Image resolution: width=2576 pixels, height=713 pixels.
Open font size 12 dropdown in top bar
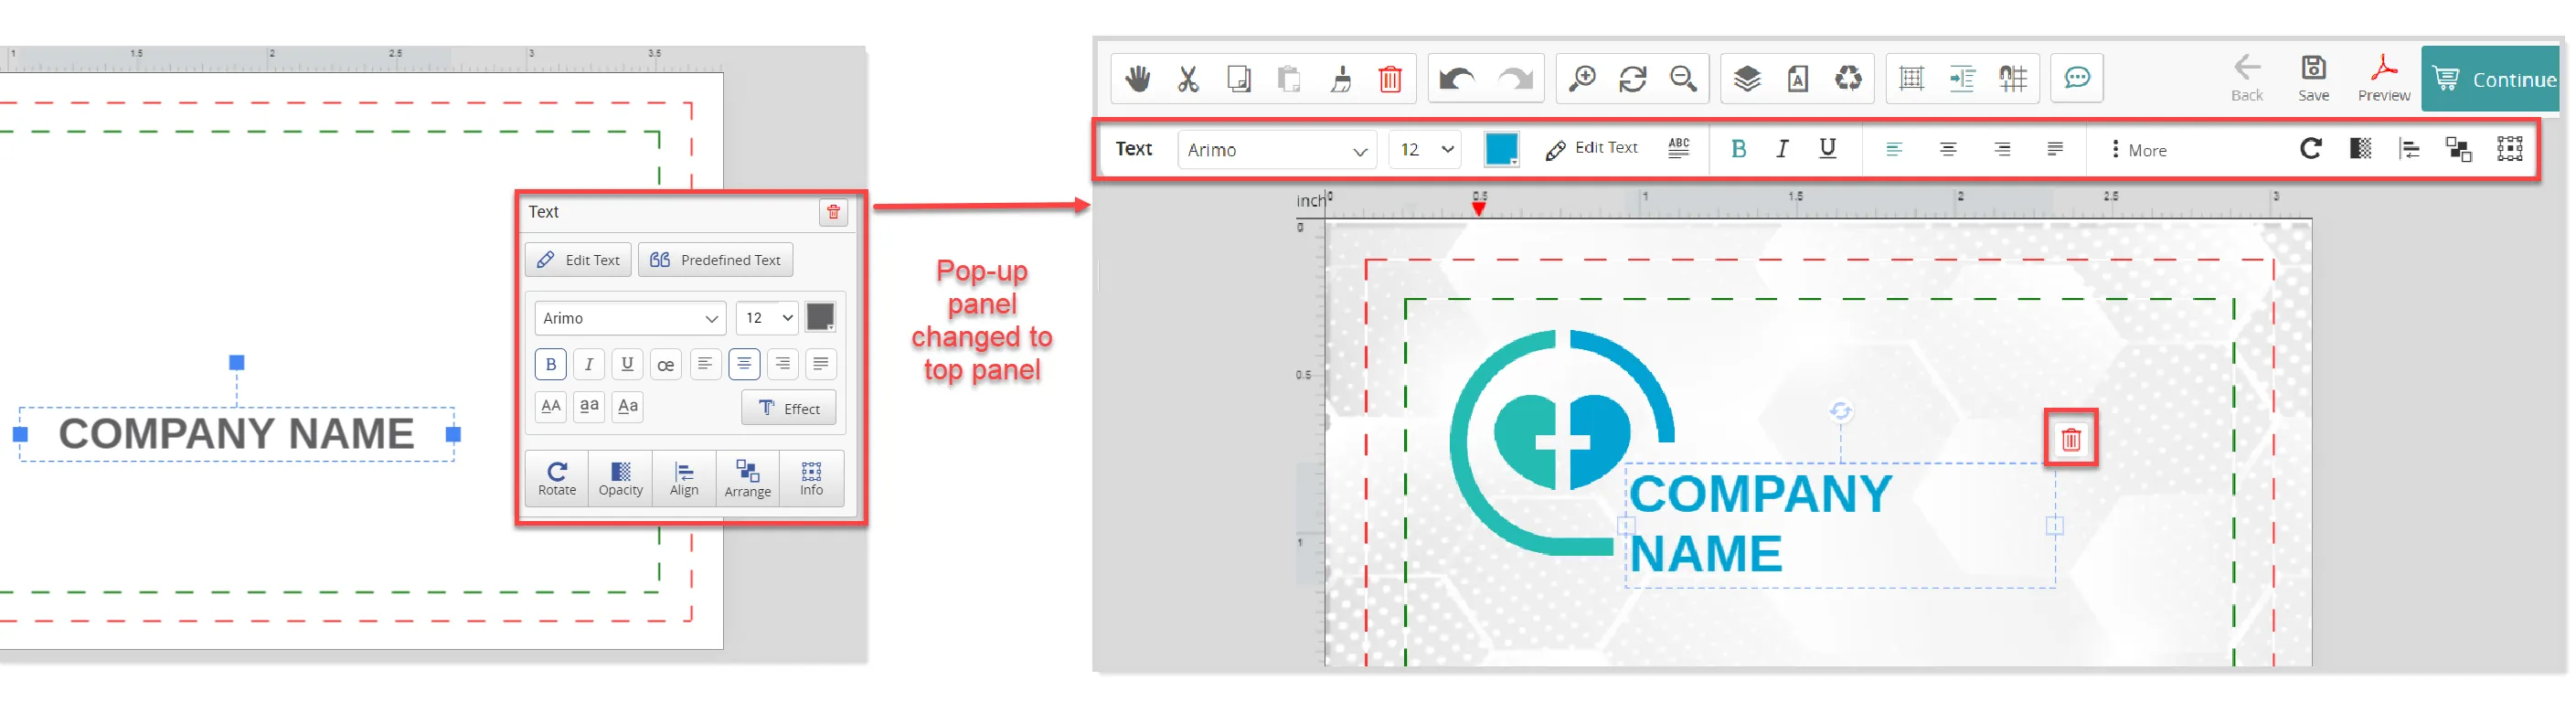tap(1425, 150)
